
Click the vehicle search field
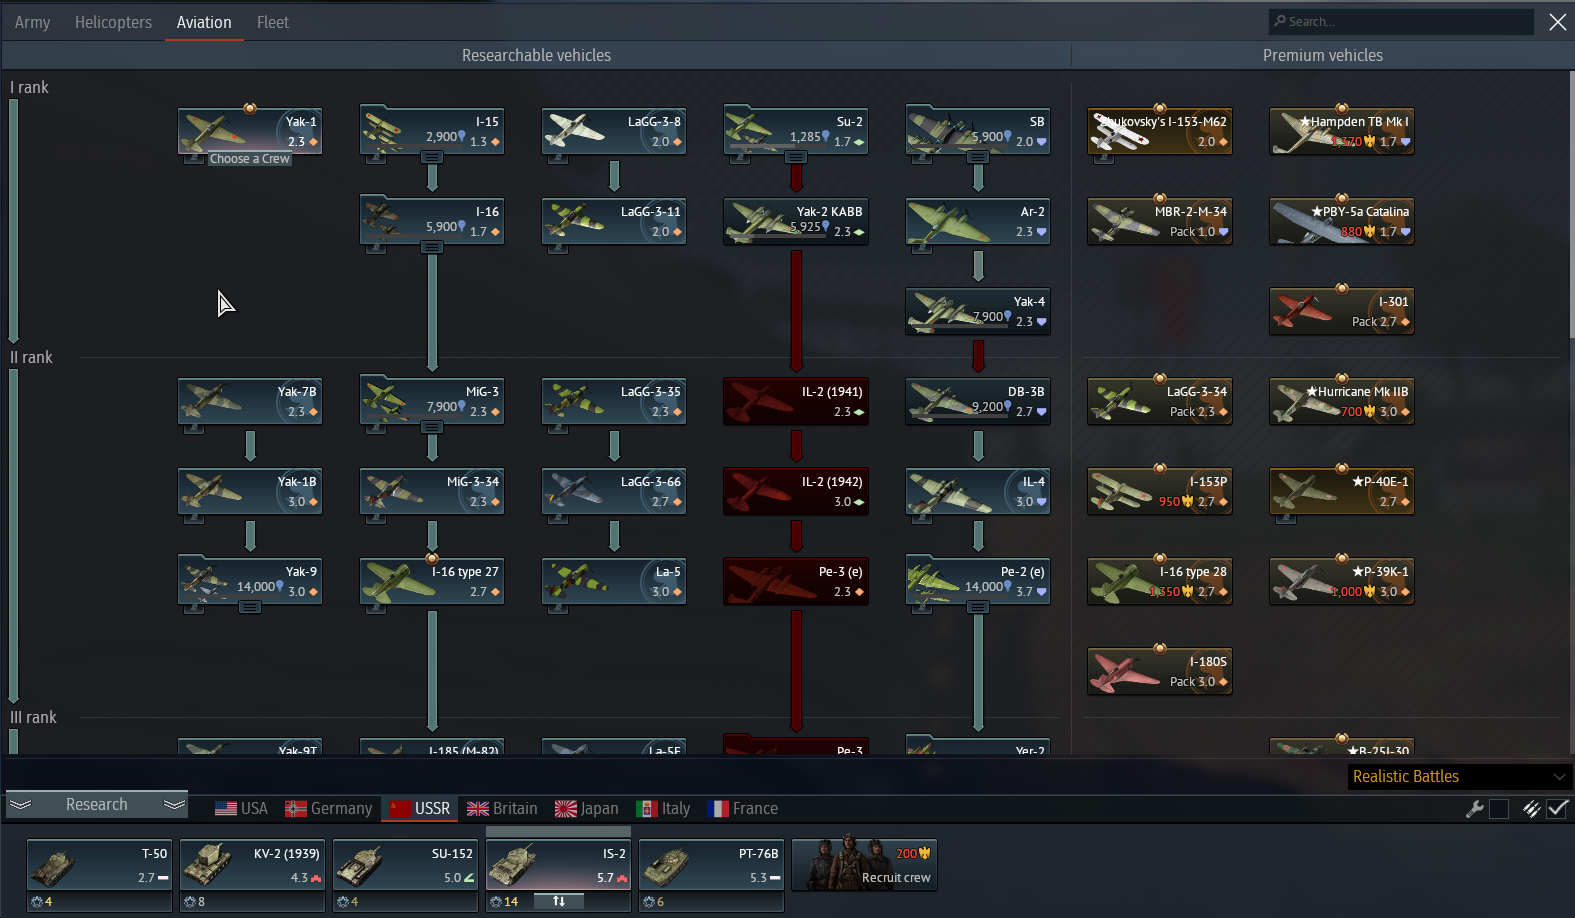(x=1401, y=21)
